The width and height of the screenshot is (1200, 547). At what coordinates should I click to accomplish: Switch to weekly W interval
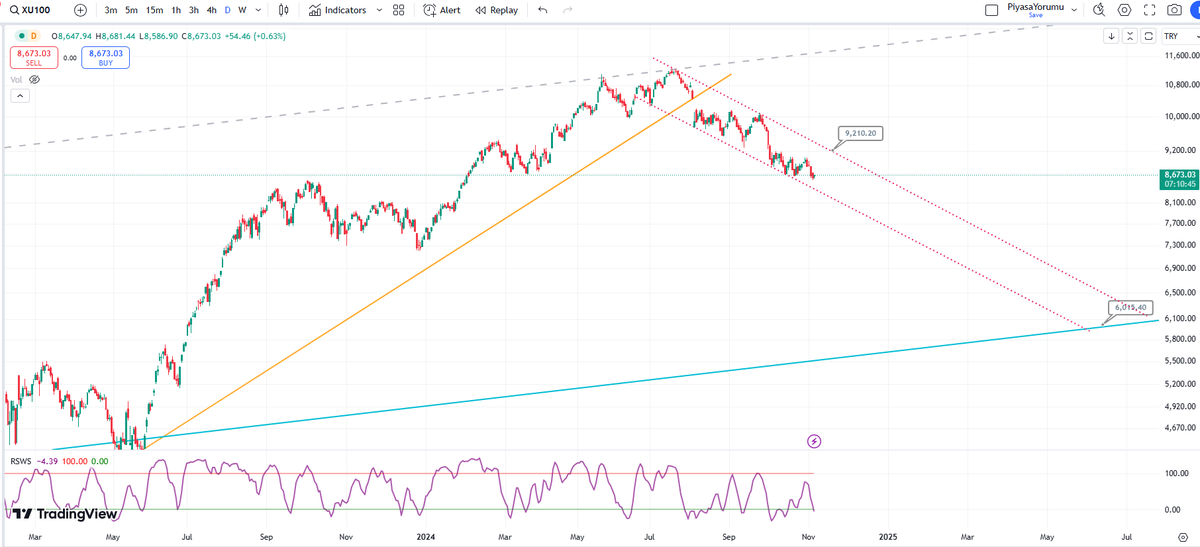tap(242, 10)
